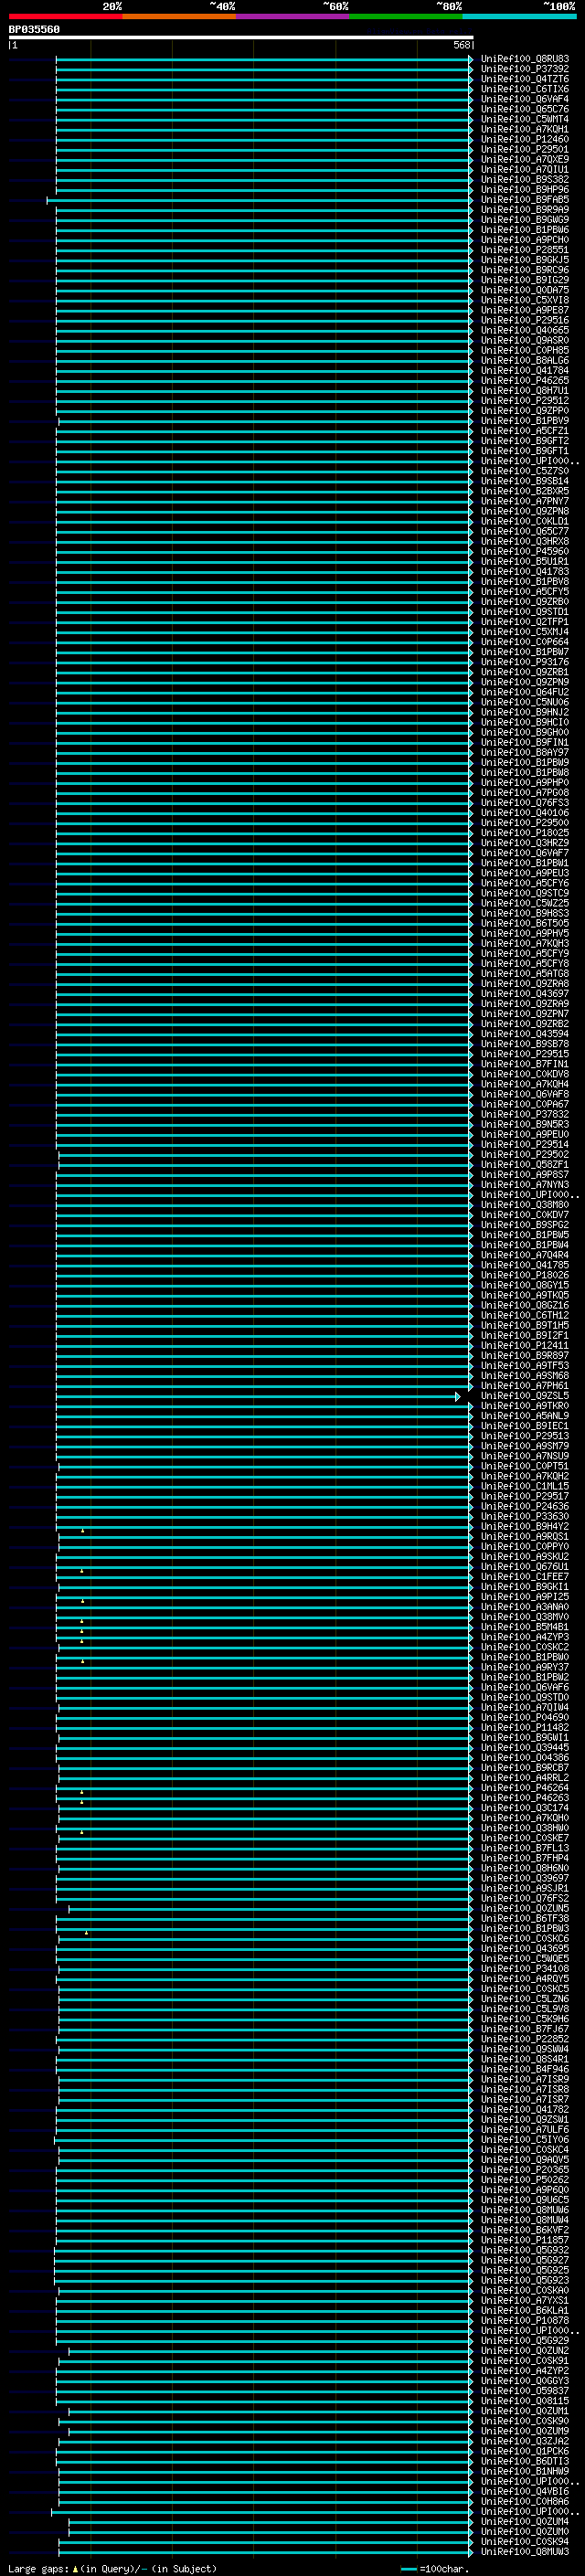The image size is (585, 2576).
Task: Open hit UniRef100_Q6VAF4
Action: coord(524,99)
